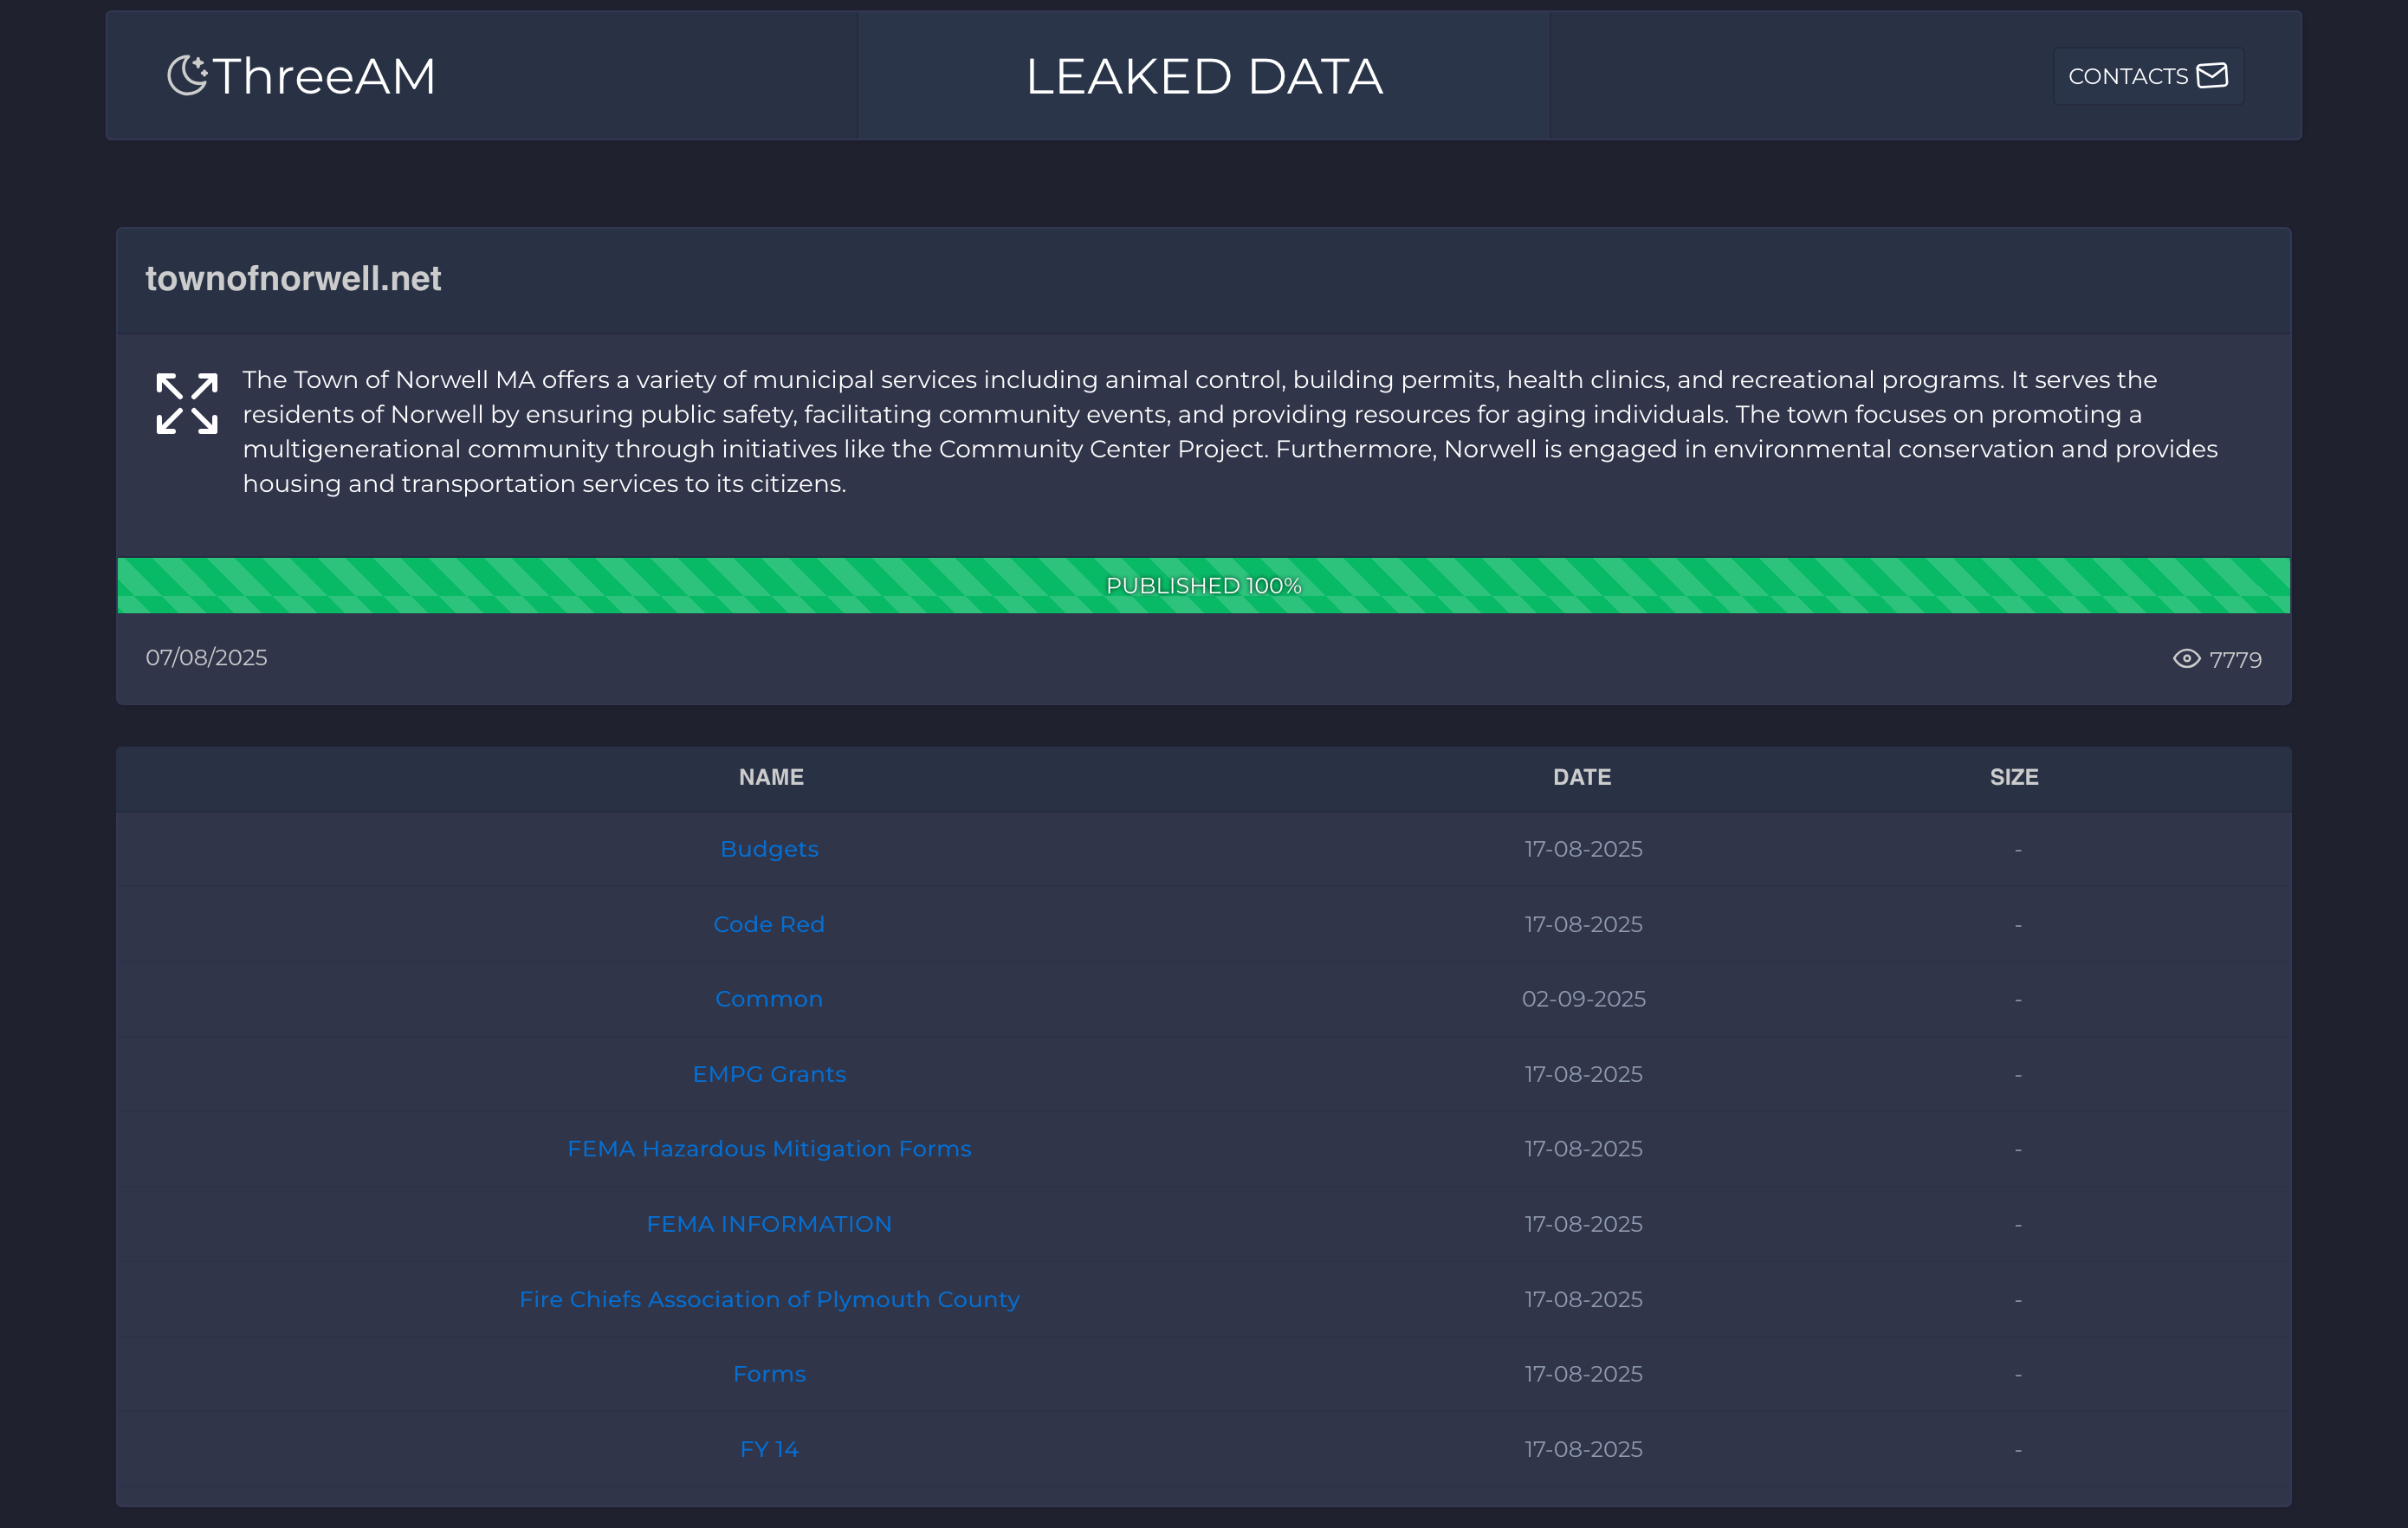
Task: Click the 17-08-2025 date in Forms row
Action: (x=1583, y=1373)
